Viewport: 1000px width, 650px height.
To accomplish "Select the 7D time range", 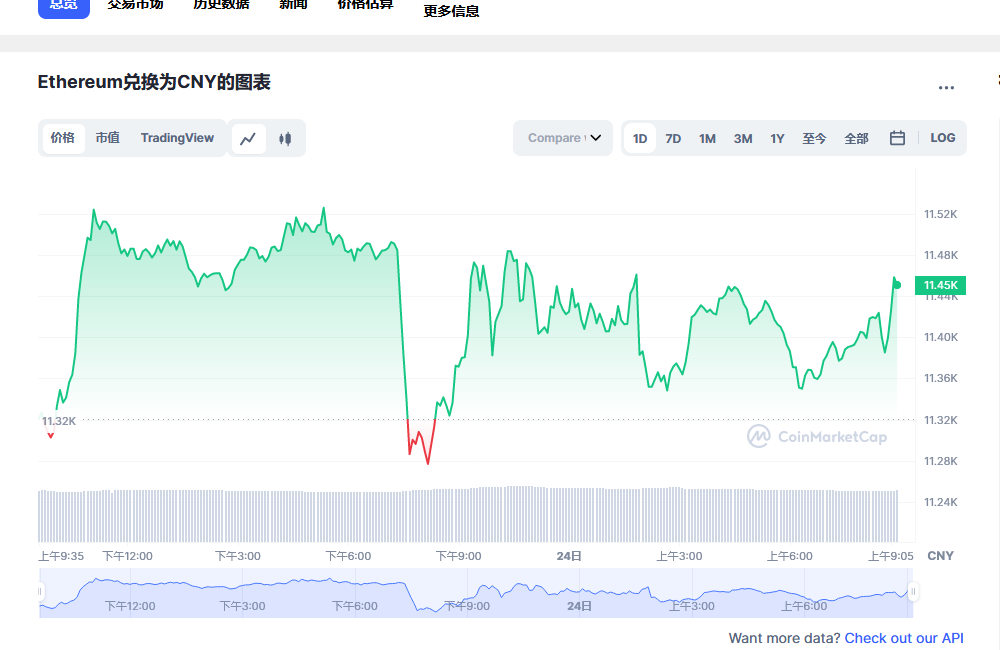I will pos(673,138).
